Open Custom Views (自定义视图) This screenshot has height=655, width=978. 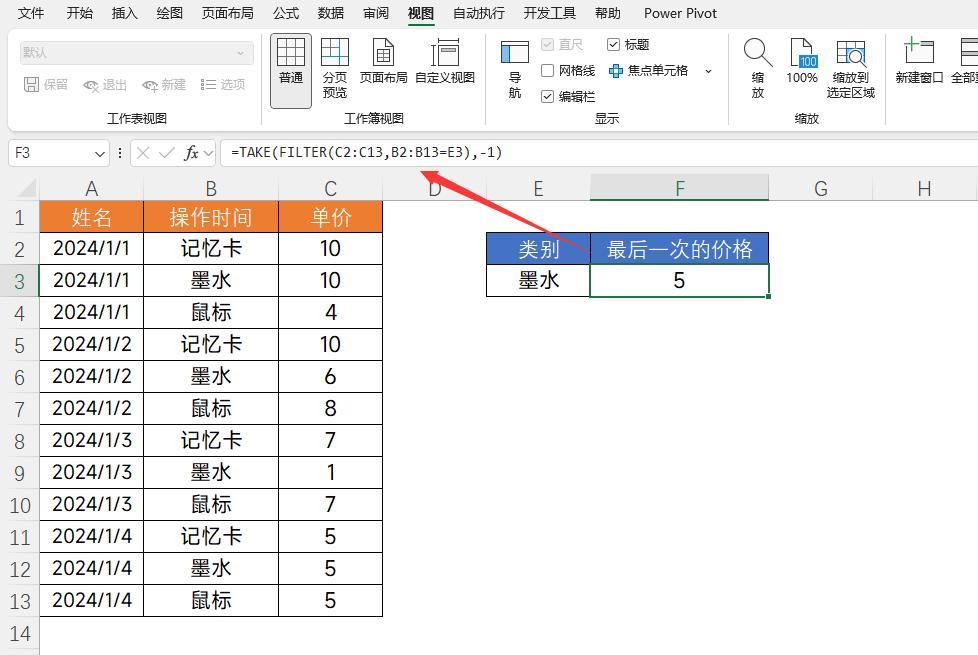coord(445,61)
